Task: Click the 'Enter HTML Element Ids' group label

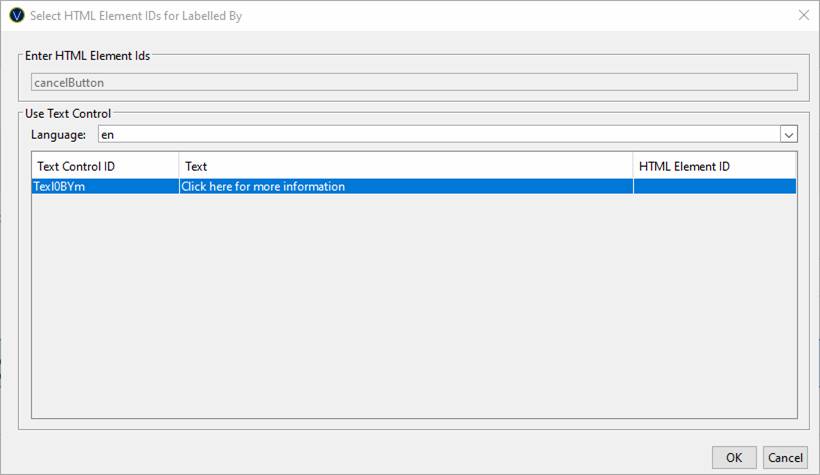Action: tap(87, 55)
